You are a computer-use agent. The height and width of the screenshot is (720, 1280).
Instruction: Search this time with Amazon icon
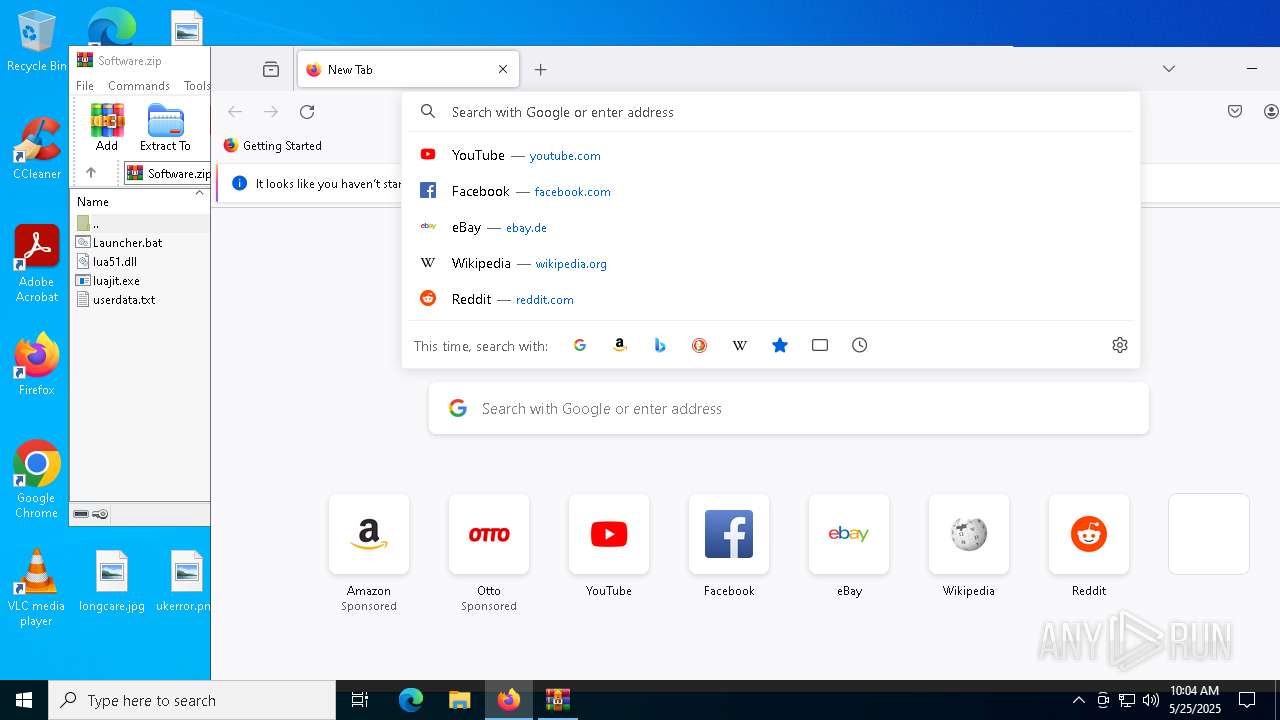pos(620,345)
